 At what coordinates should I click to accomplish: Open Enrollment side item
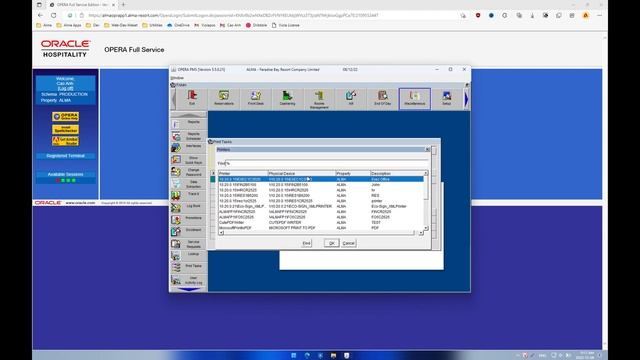pos(188,231)
